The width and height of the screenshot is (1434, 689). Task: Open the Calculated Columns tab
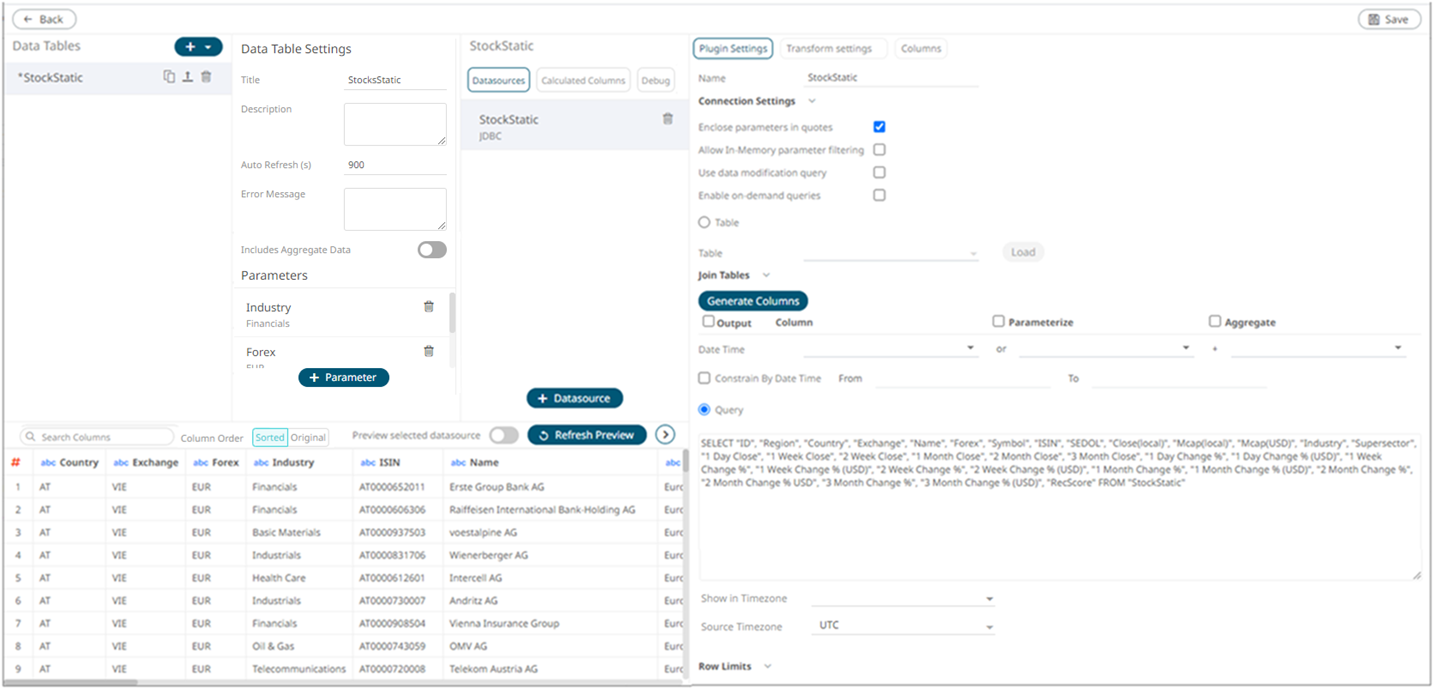583,81
